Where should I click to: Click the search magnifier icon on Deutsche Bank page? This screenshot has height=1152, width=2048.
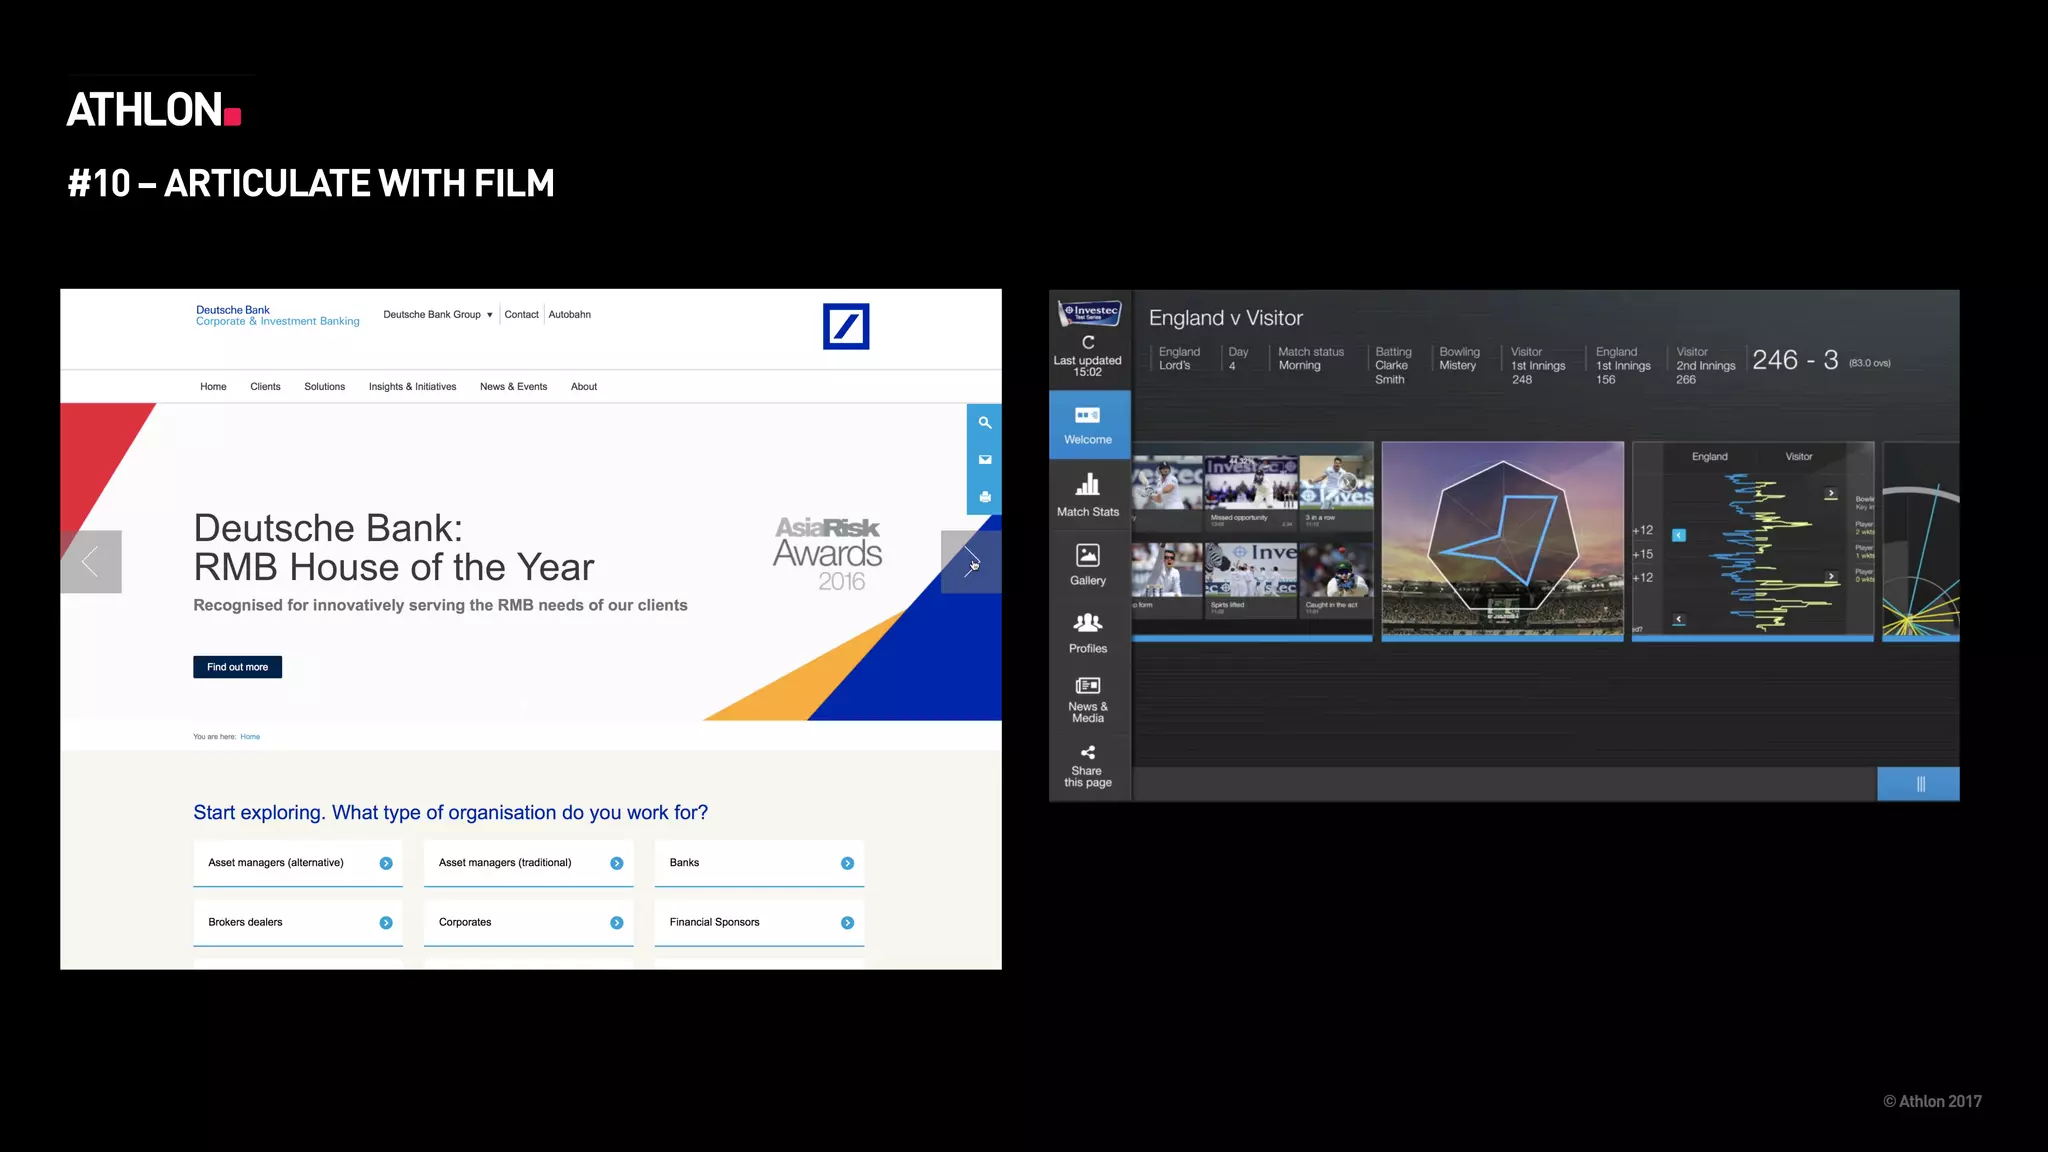coord(984,423)
